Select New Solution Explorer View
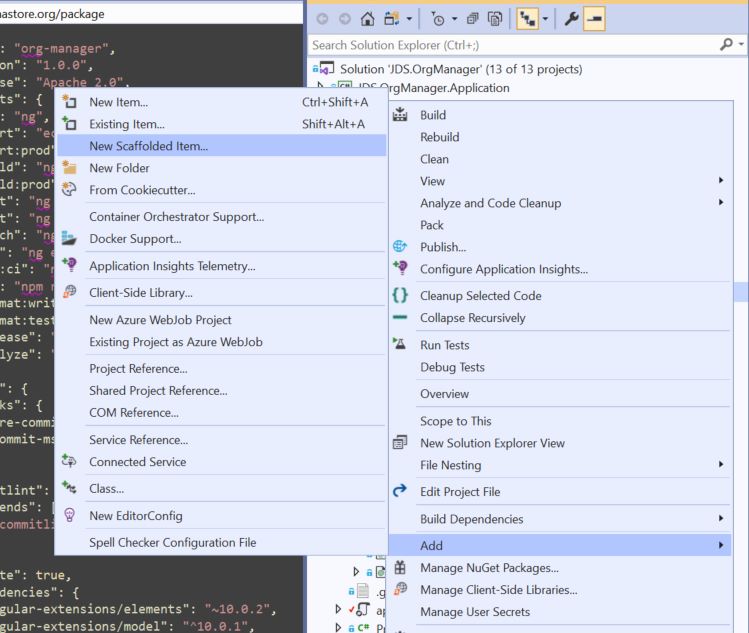Viewport: 749px width, 633px height. [560, 443]
